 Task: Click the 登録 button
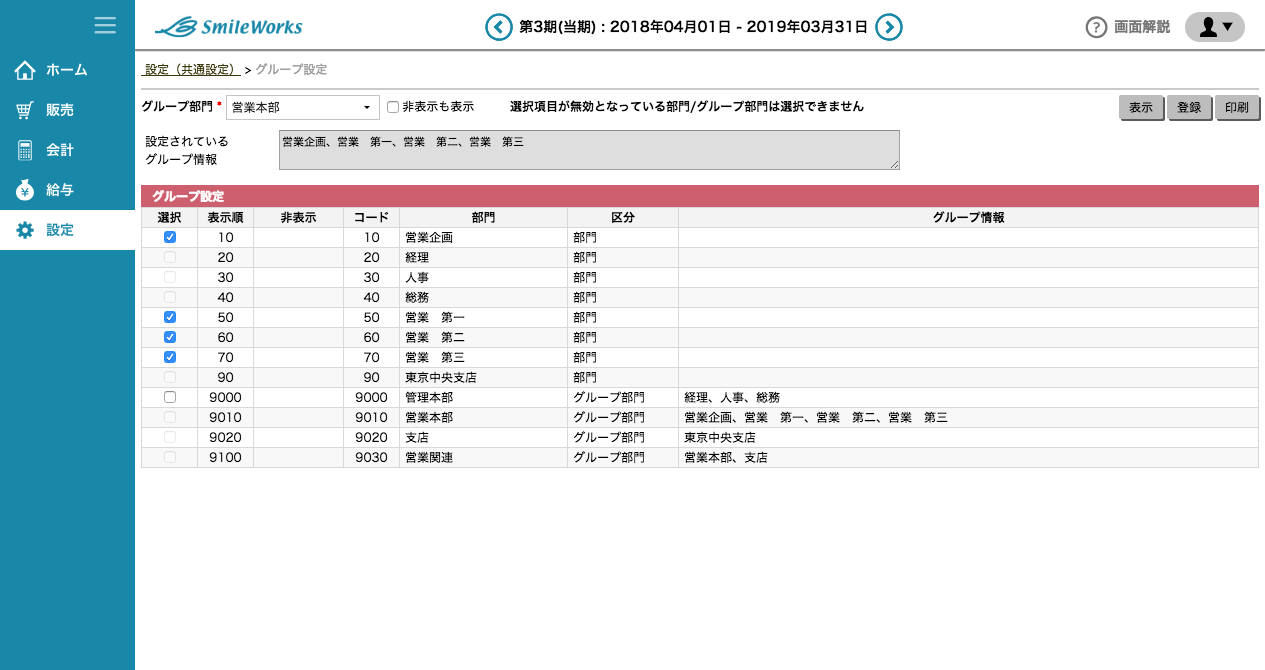1189,108
